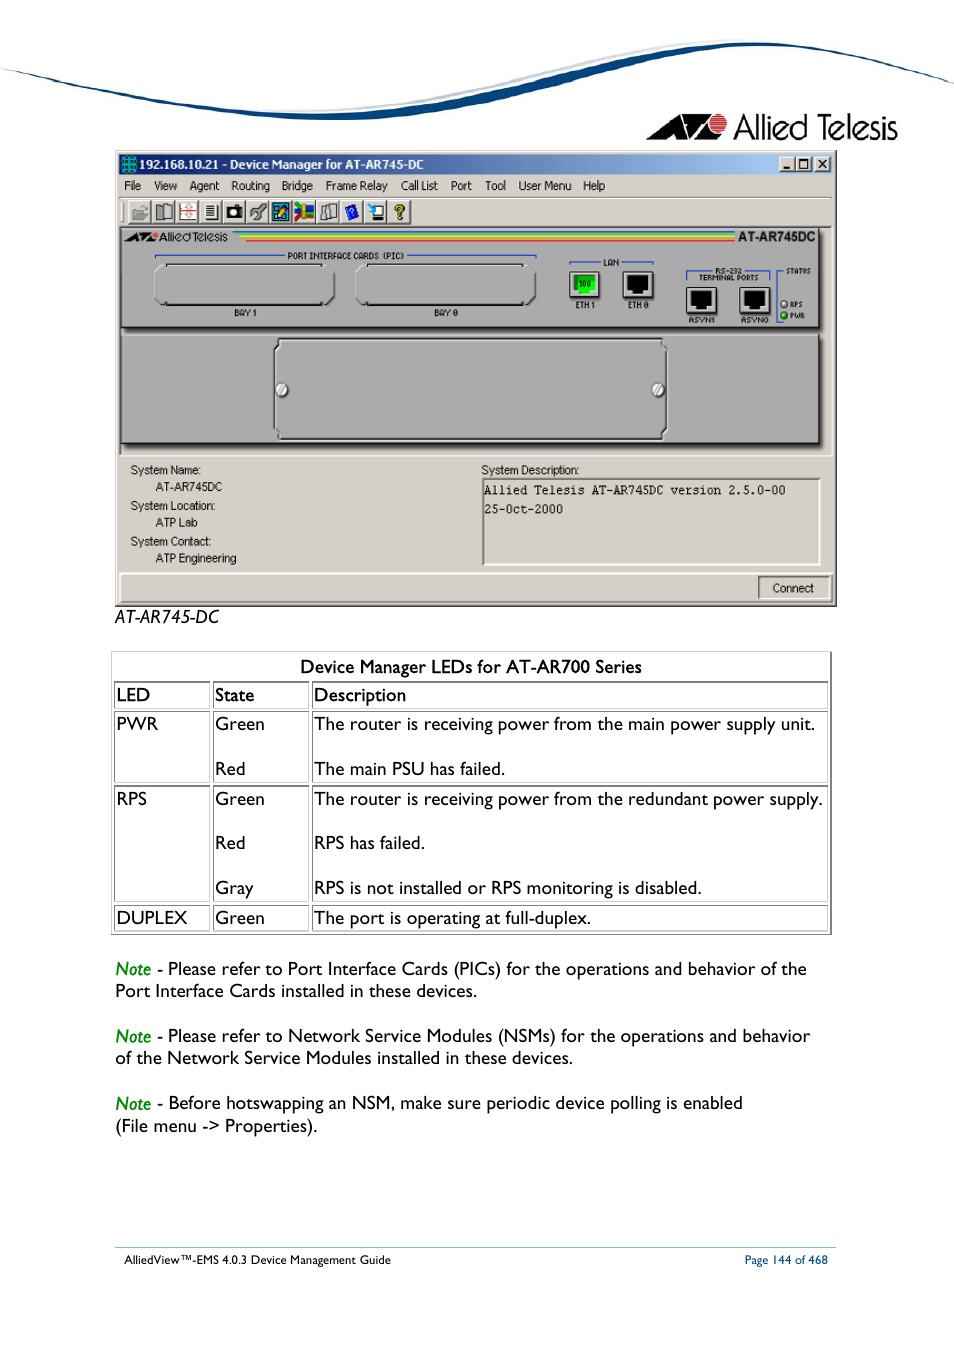This screenshot has height=1351, width=954.
Task: Click the camera snapshot toolbar icon
Action: [x=234, y=212]
